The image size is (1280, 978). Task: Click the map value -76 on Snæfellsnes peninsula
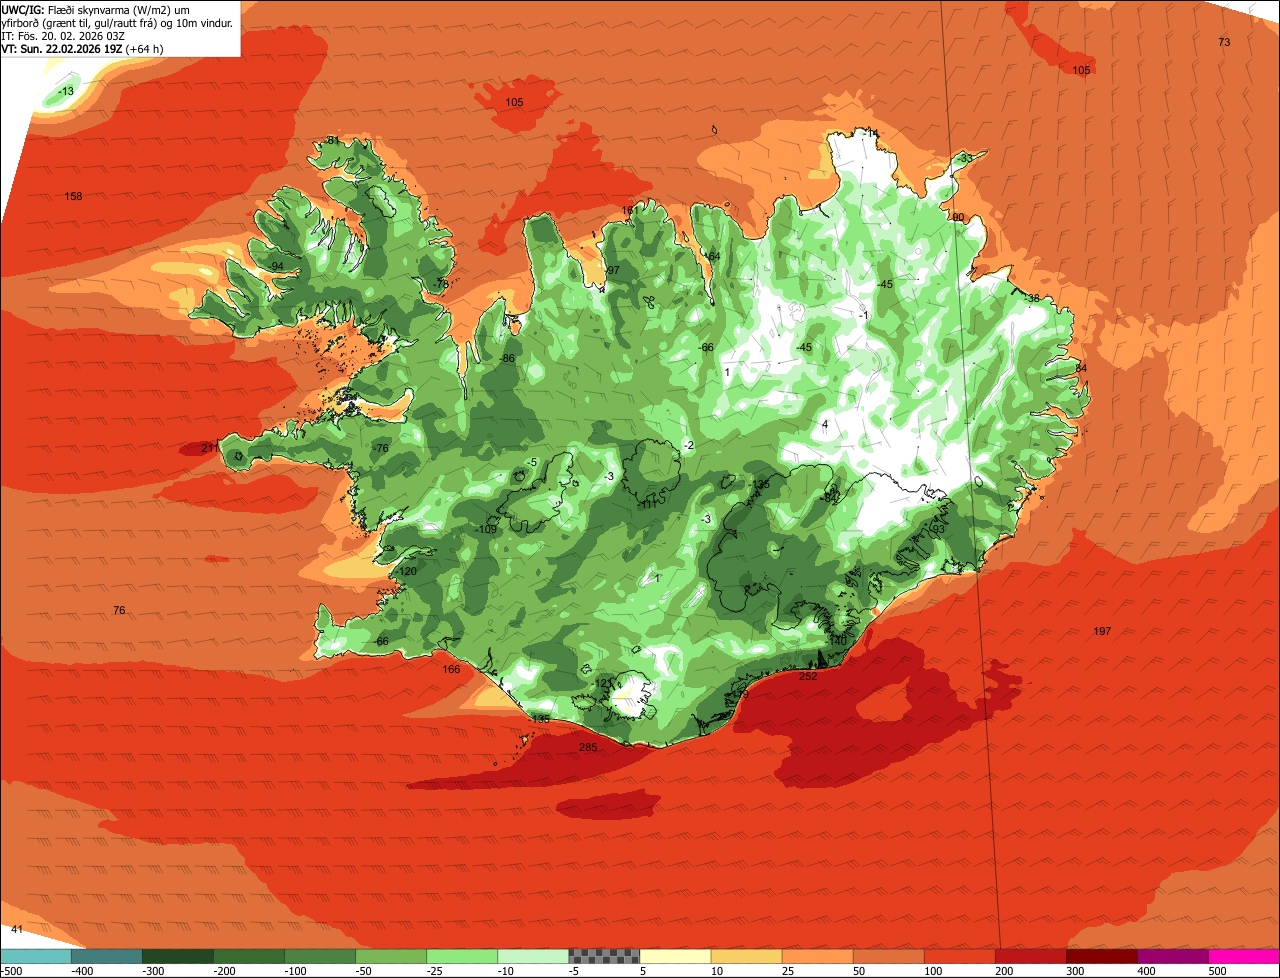(380, 449)
